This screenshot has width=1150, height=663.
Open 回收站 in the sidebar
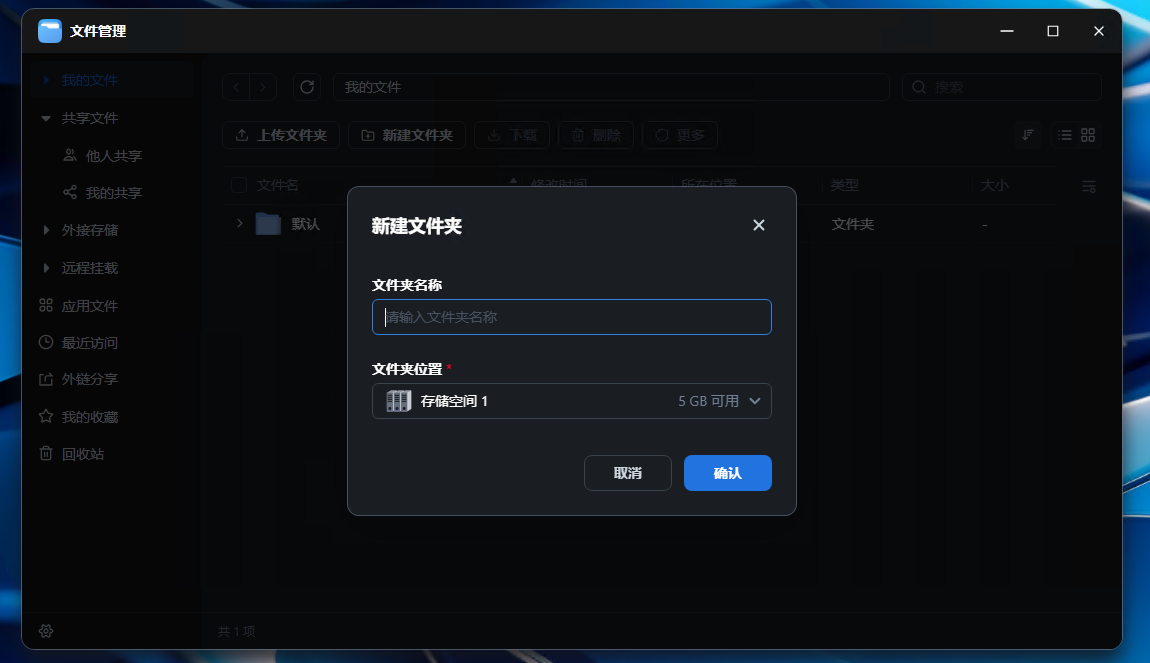tap(82, 454)
